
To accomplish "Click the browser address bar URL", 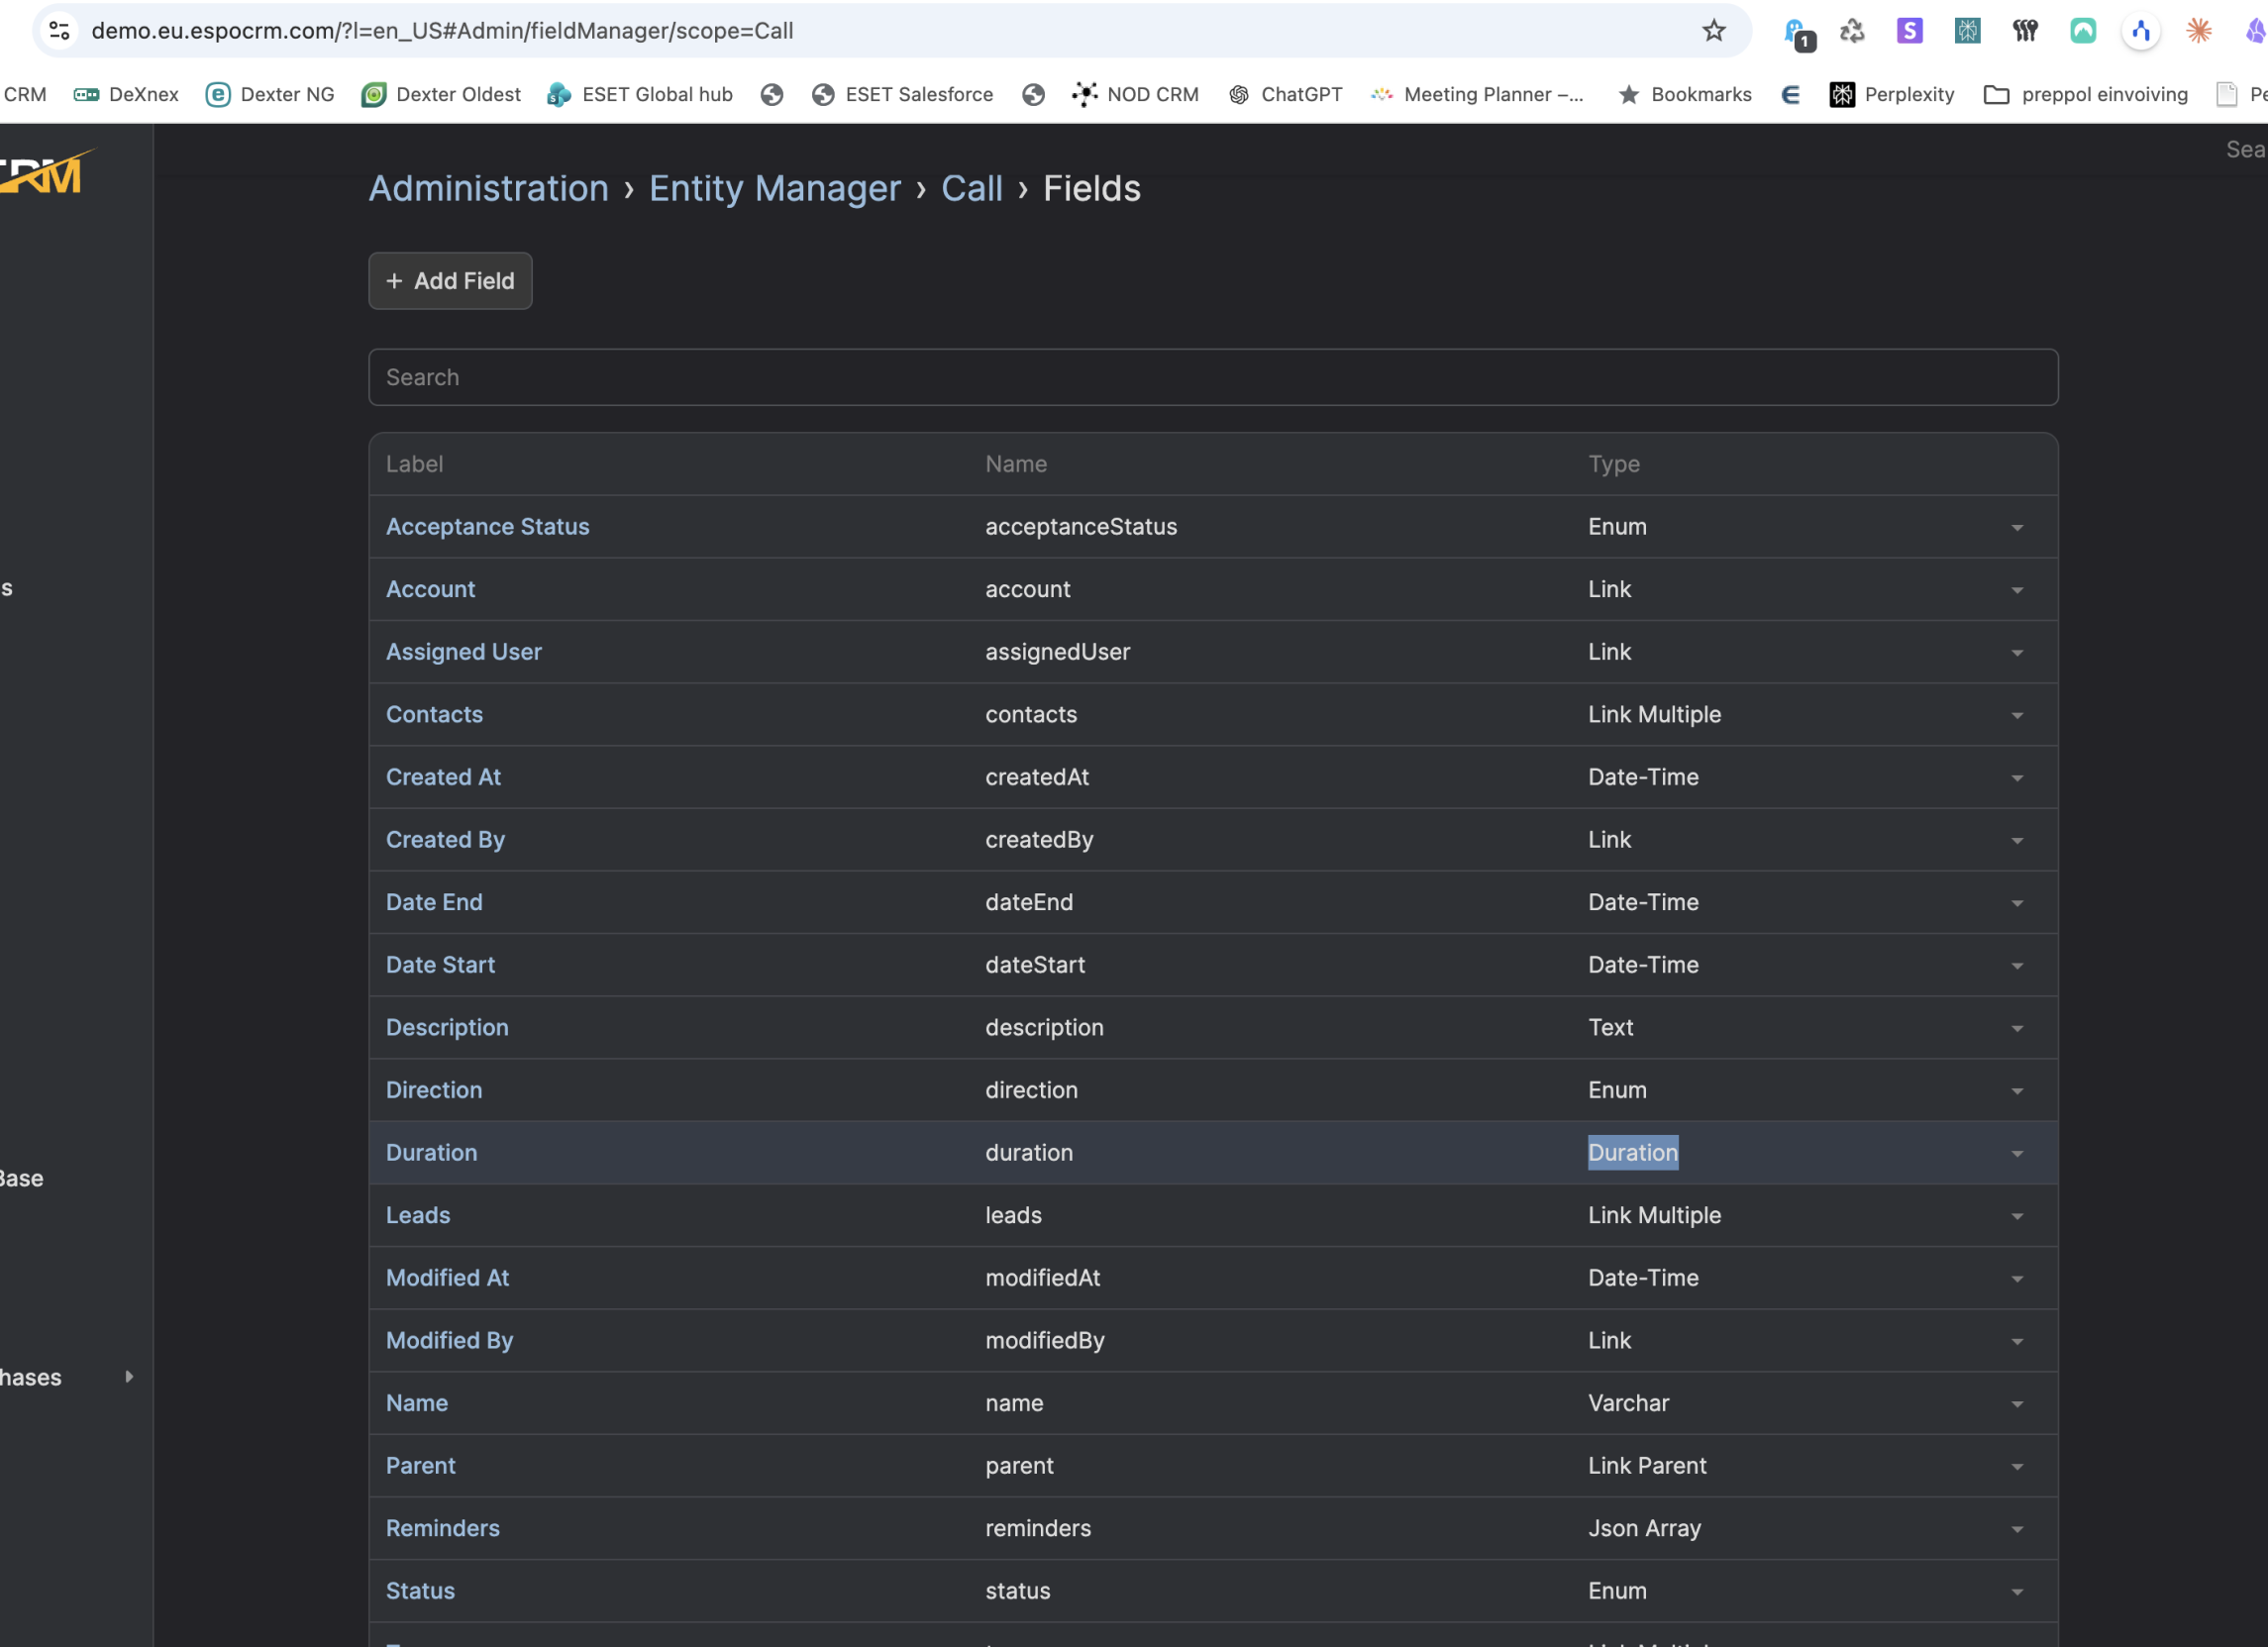I will [442, 31].
